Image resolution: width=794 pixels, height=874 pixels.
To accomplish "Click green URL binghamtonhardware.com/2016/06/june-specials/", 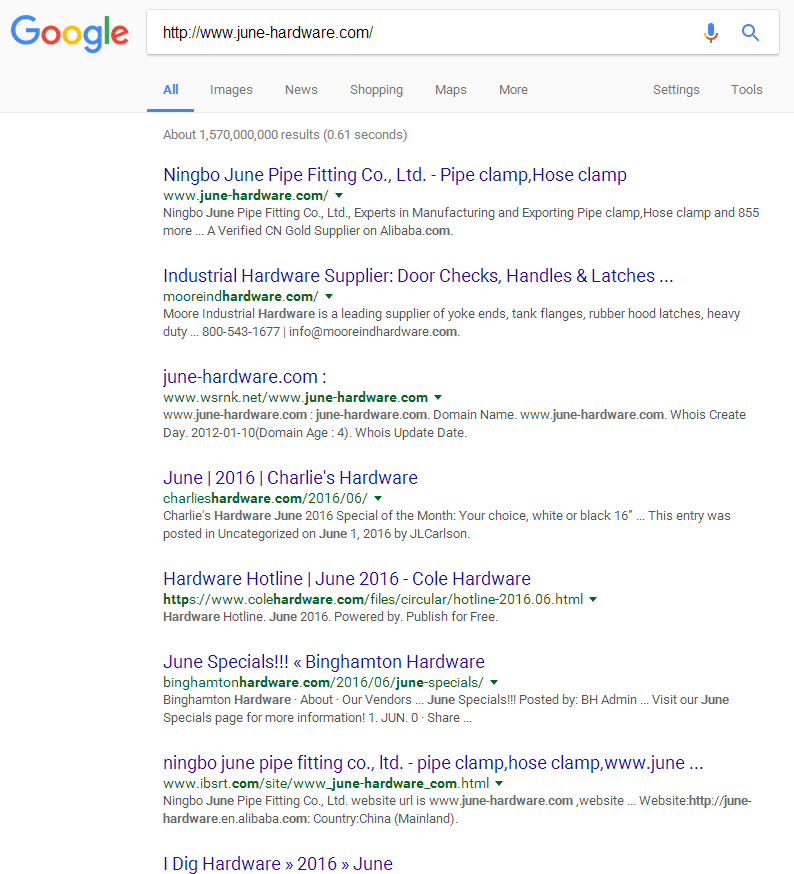I will [323, 682].
